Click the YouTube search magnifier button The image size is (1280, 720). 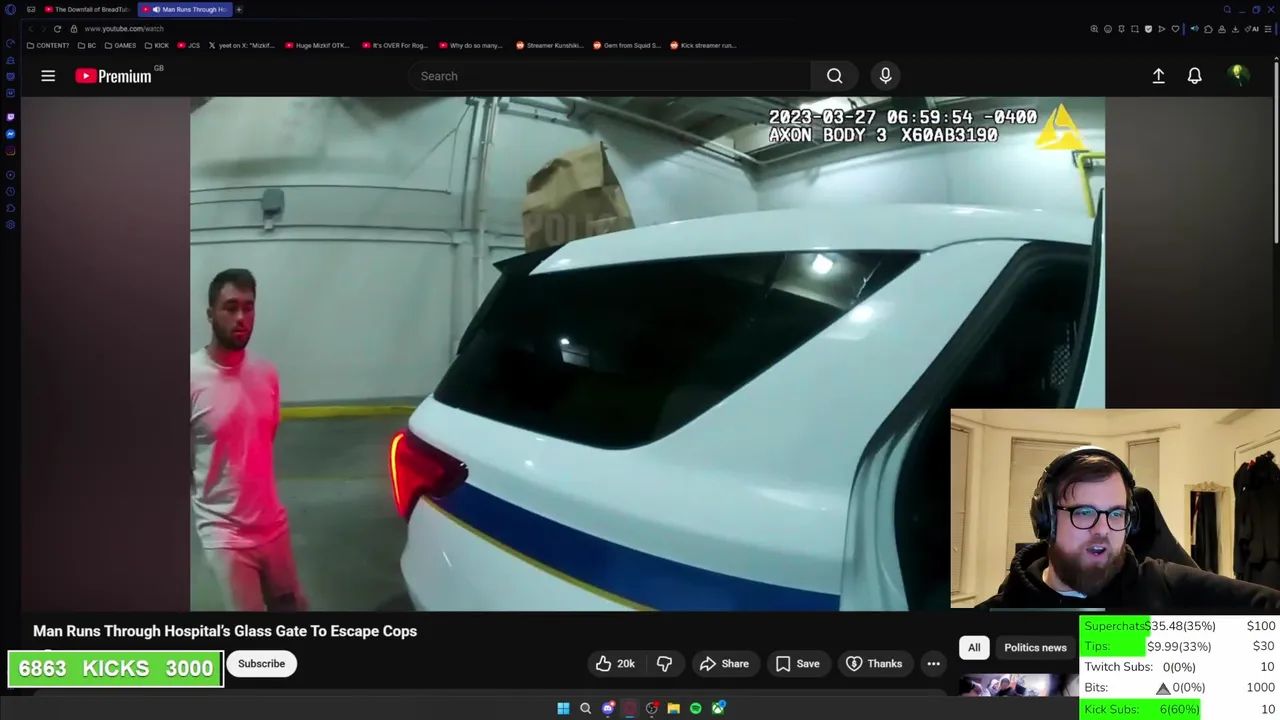coord(835,76)
